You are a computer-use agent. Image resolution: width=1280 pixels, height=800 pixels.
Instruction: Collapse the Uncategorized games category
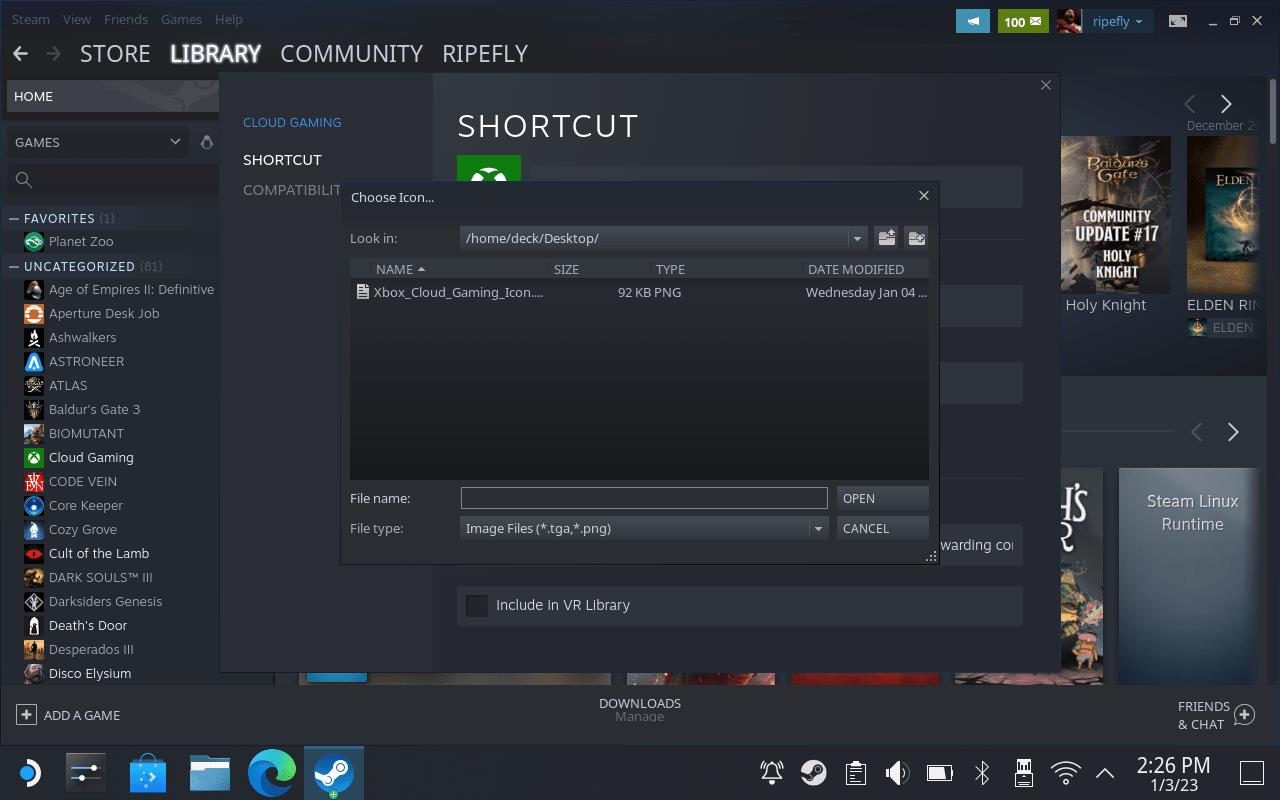(x=14, y=266)
